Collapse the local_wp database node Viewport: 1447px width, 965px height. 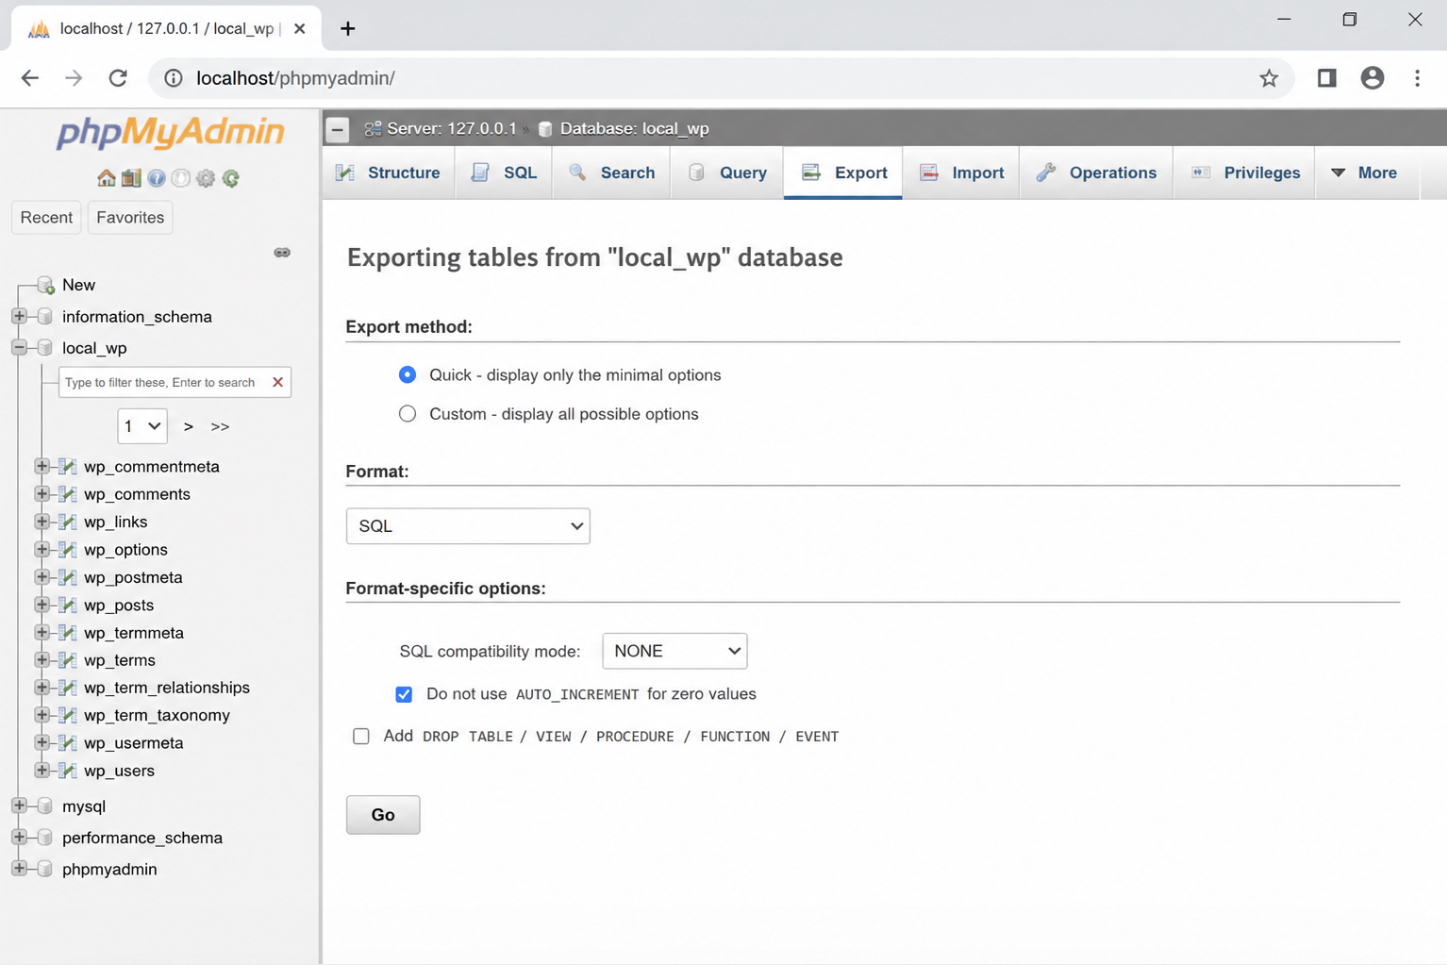click(19, 348)
